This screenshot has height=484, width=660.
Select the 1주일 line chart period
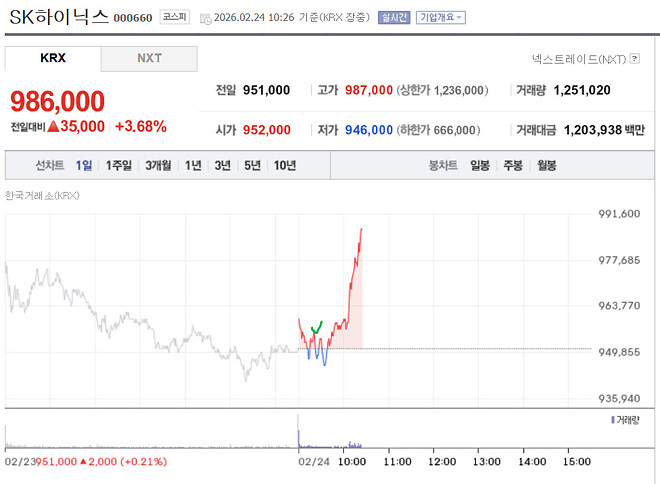118,165
